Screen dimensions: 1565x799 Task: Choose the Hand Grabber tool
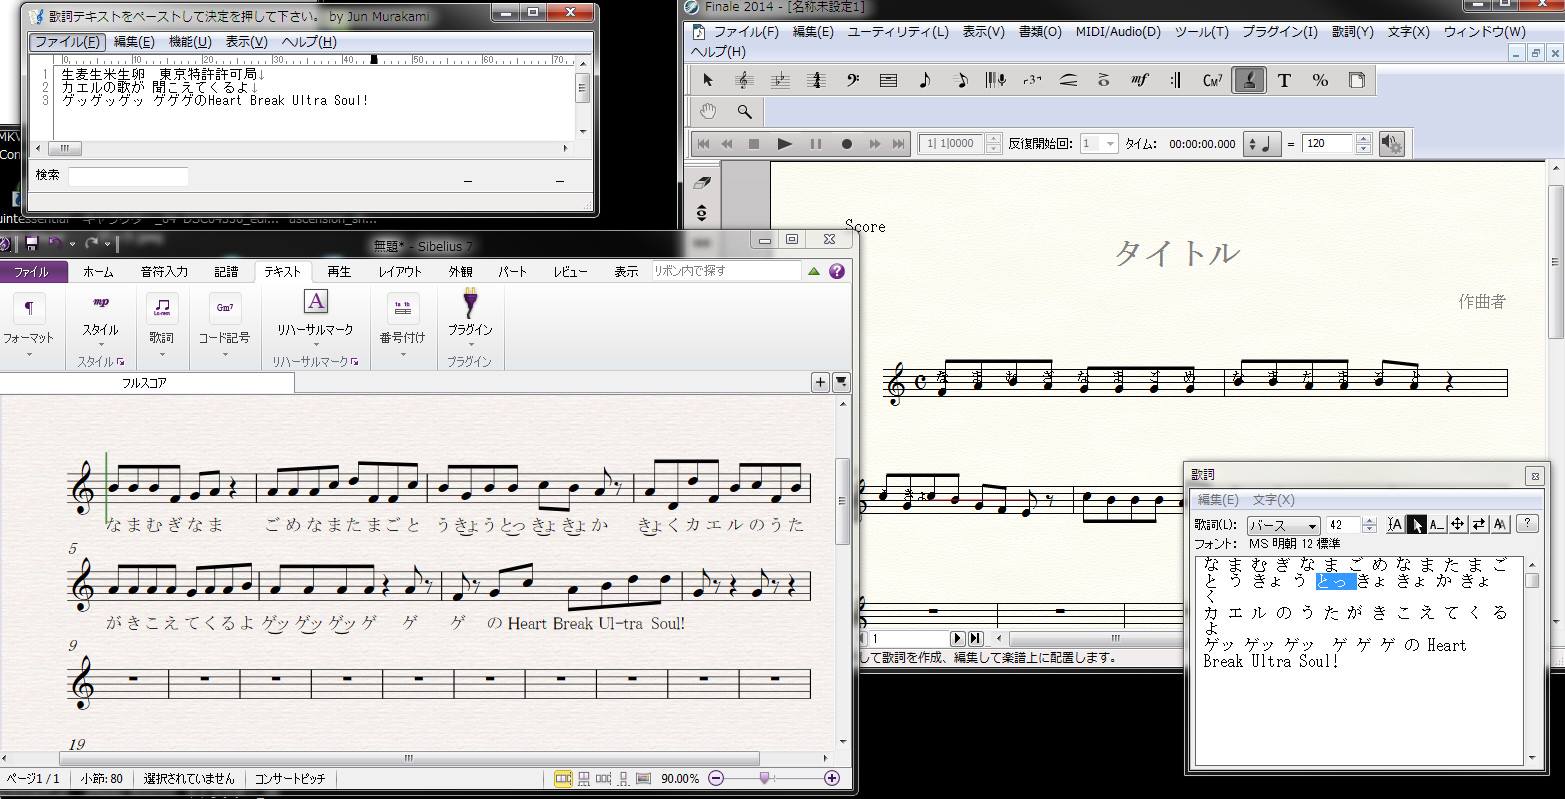(708, 111)
